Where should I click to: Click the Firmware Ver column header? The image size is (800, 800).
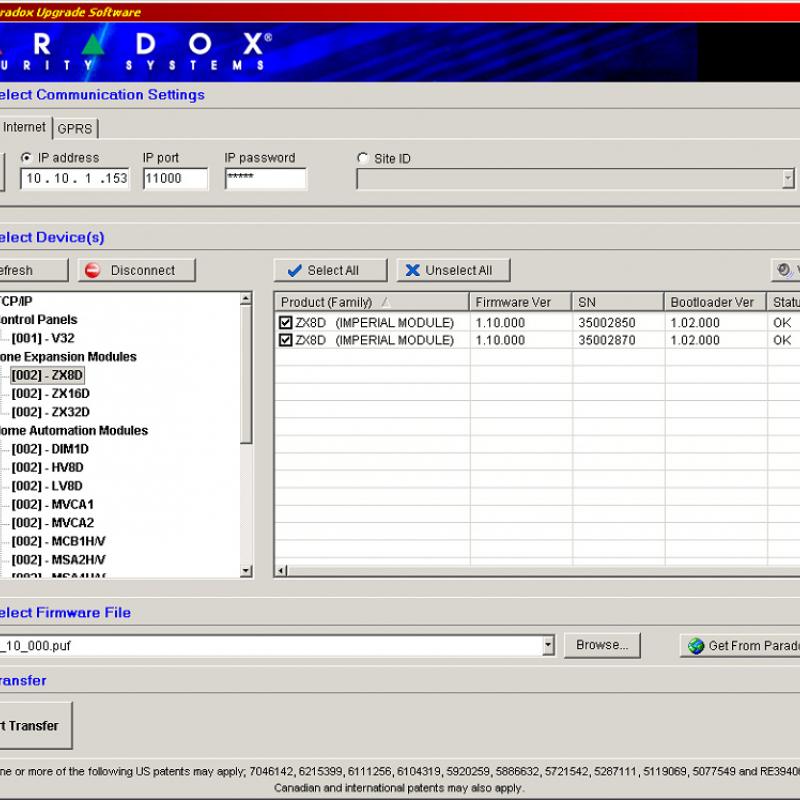click(520, 302)
